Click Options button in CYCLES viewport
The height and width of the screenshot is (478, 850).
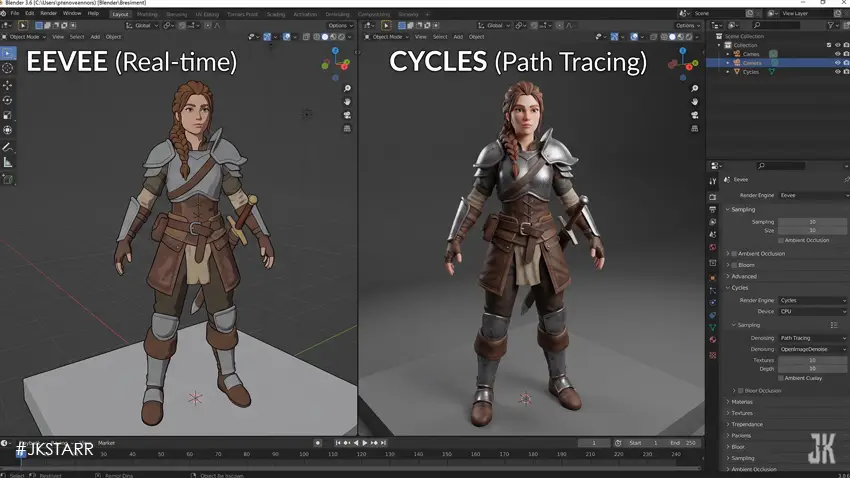point(687,25)
